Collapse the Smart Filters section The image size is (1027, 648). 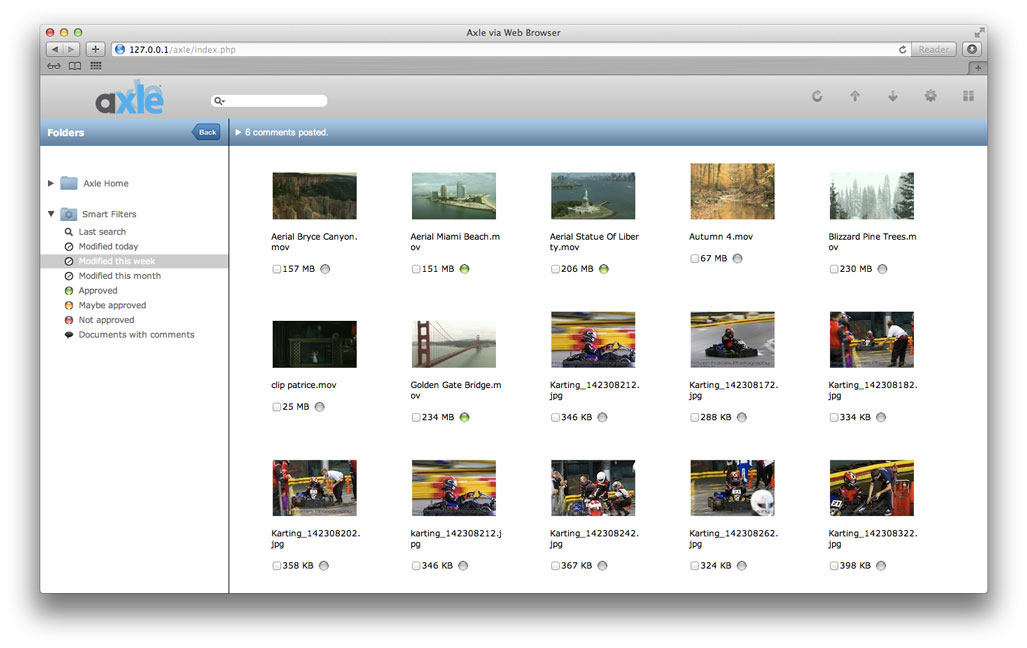(x=51, y=214)
